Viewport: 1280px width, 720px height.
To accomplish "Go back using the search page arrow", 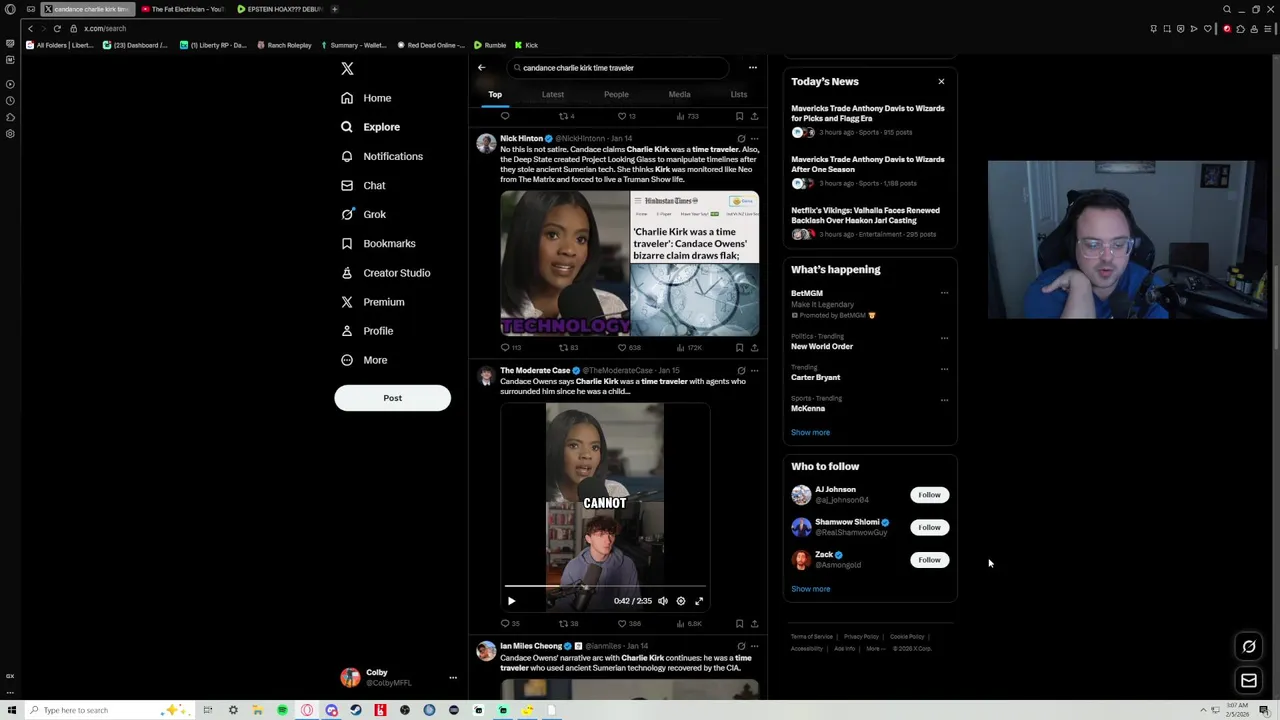I will 481,68.
